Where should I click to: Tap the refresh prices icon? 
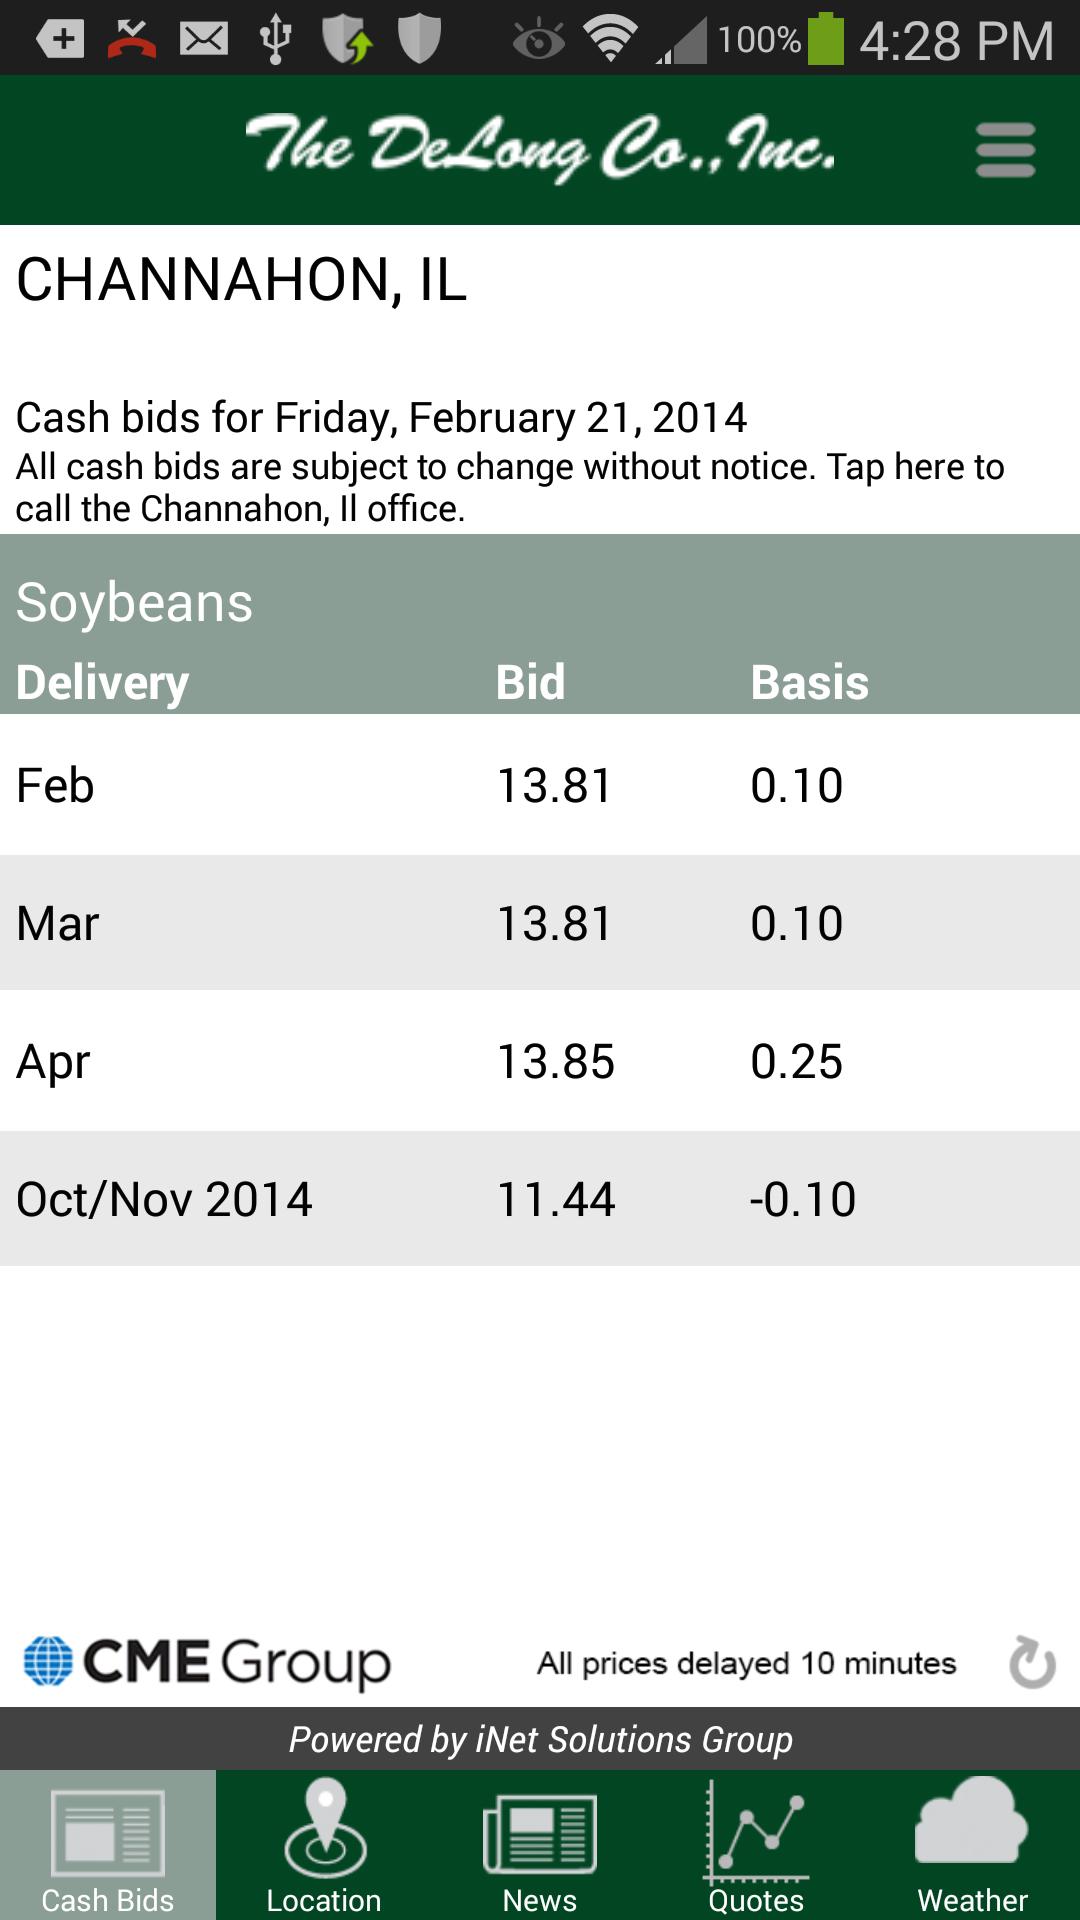pyautogui.click(x=1032, y=1662)
